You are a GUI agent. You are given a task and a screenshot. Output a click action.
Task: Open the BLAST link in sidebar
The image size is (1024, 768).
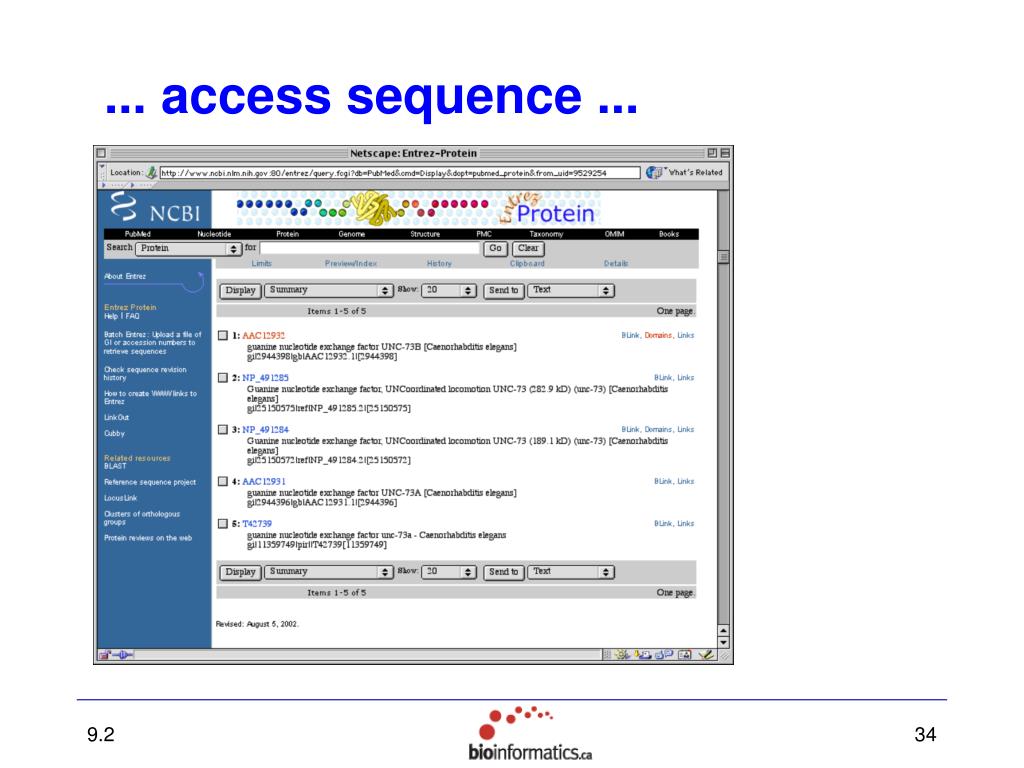coord(115,466)
